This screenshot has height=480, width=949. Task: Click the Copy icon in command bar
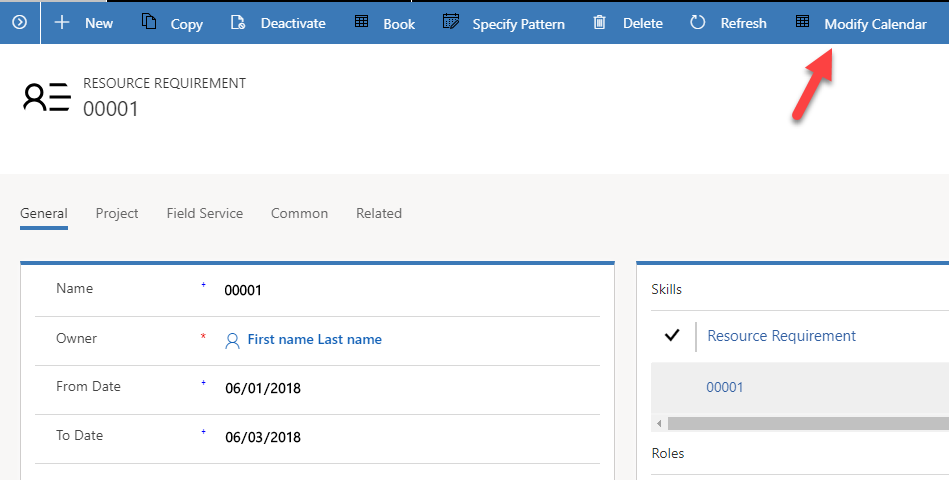[149, 22]
